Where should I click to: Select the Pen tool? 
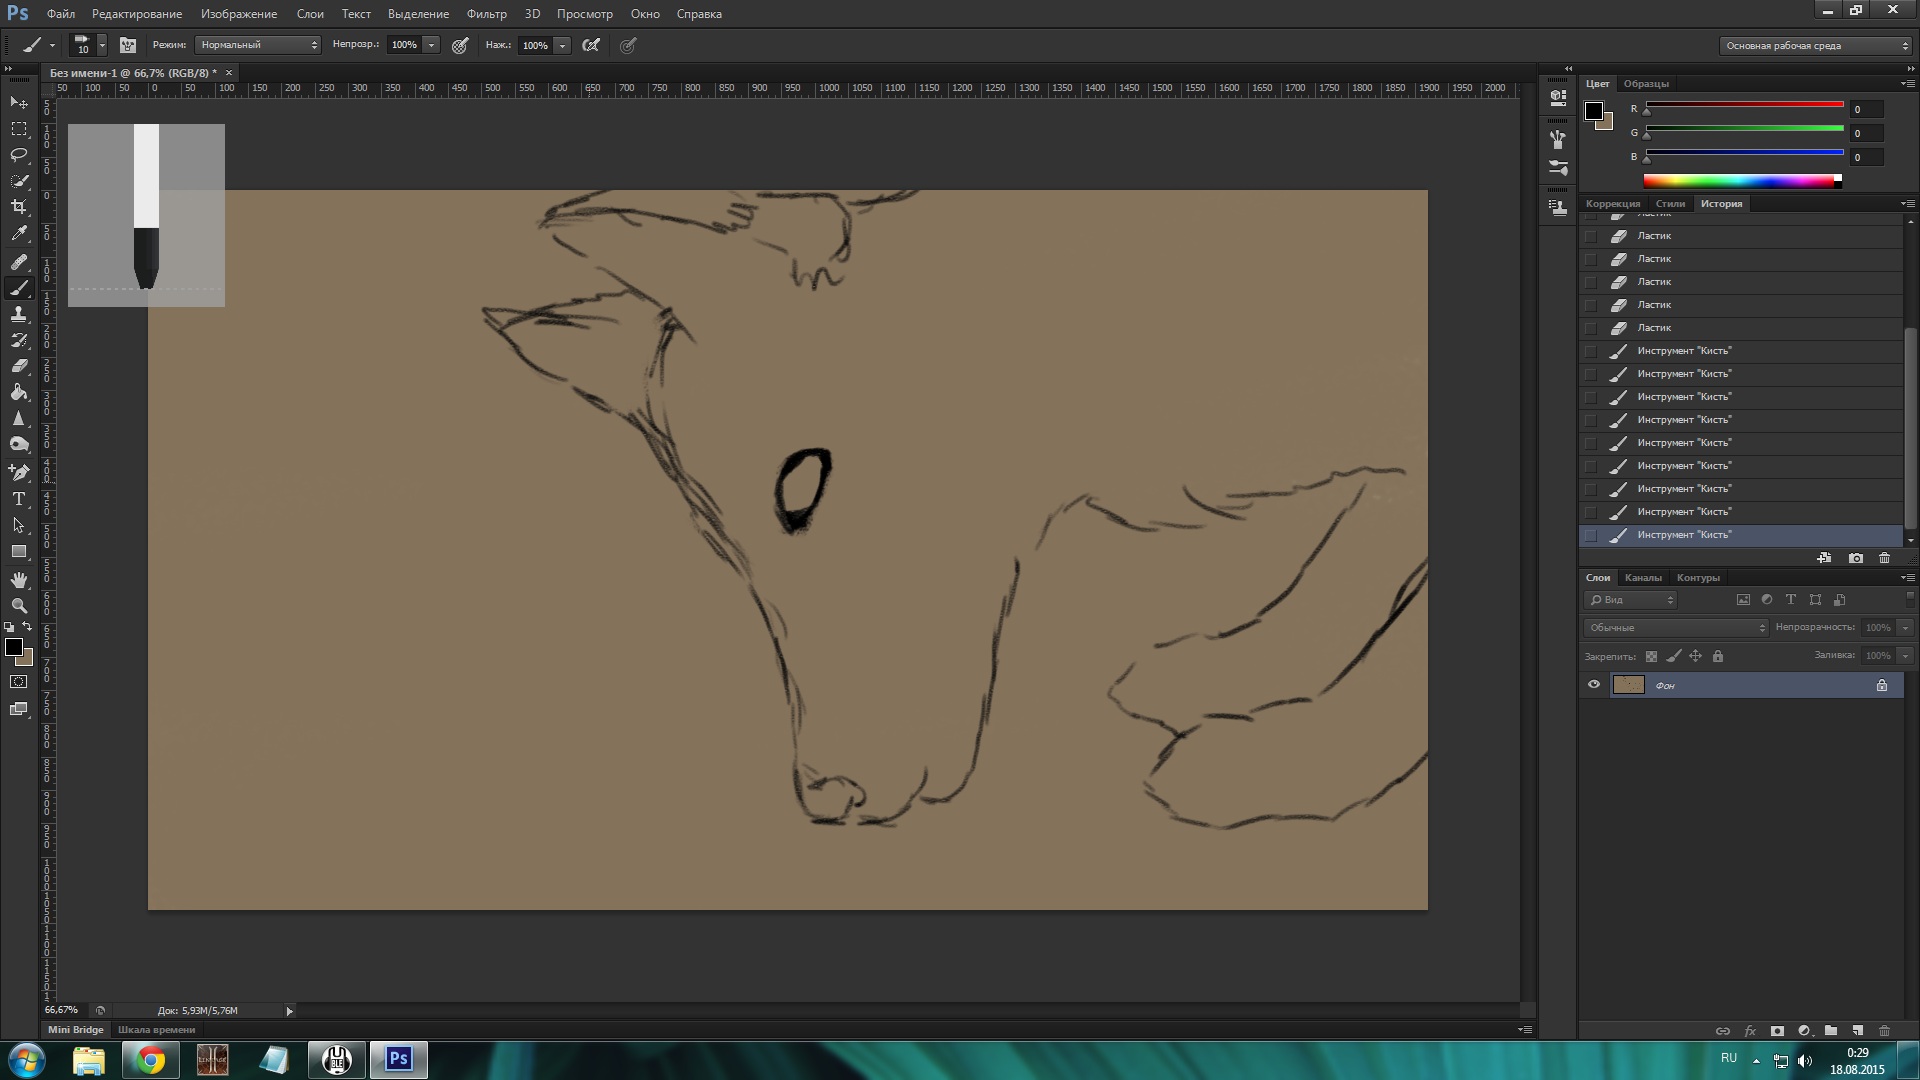click(x=19, y=472)
